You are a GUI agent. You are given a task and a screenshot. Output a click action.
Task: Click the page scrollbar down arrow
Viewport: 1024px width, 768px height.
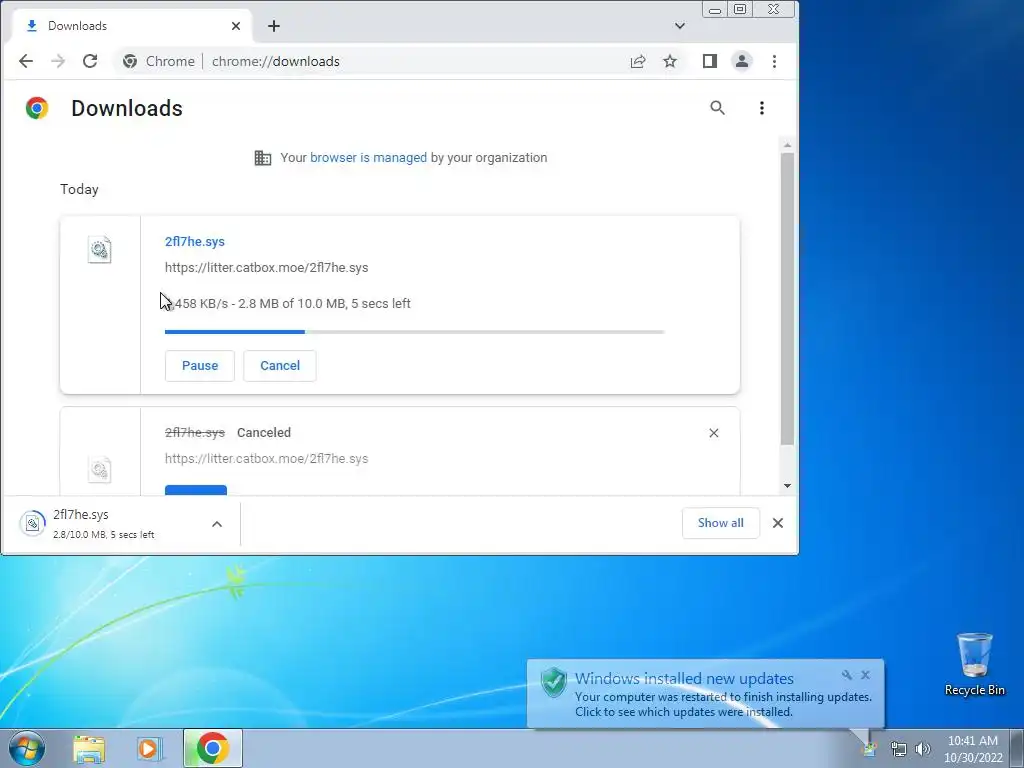click(787, 486)
